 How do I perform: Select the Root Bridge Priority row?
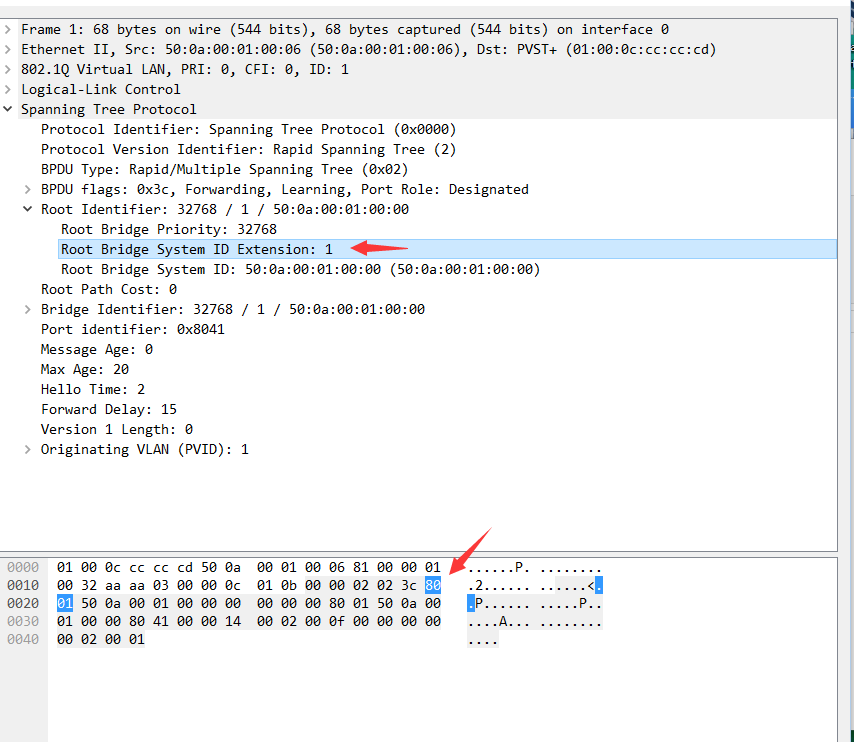(150, 229)
